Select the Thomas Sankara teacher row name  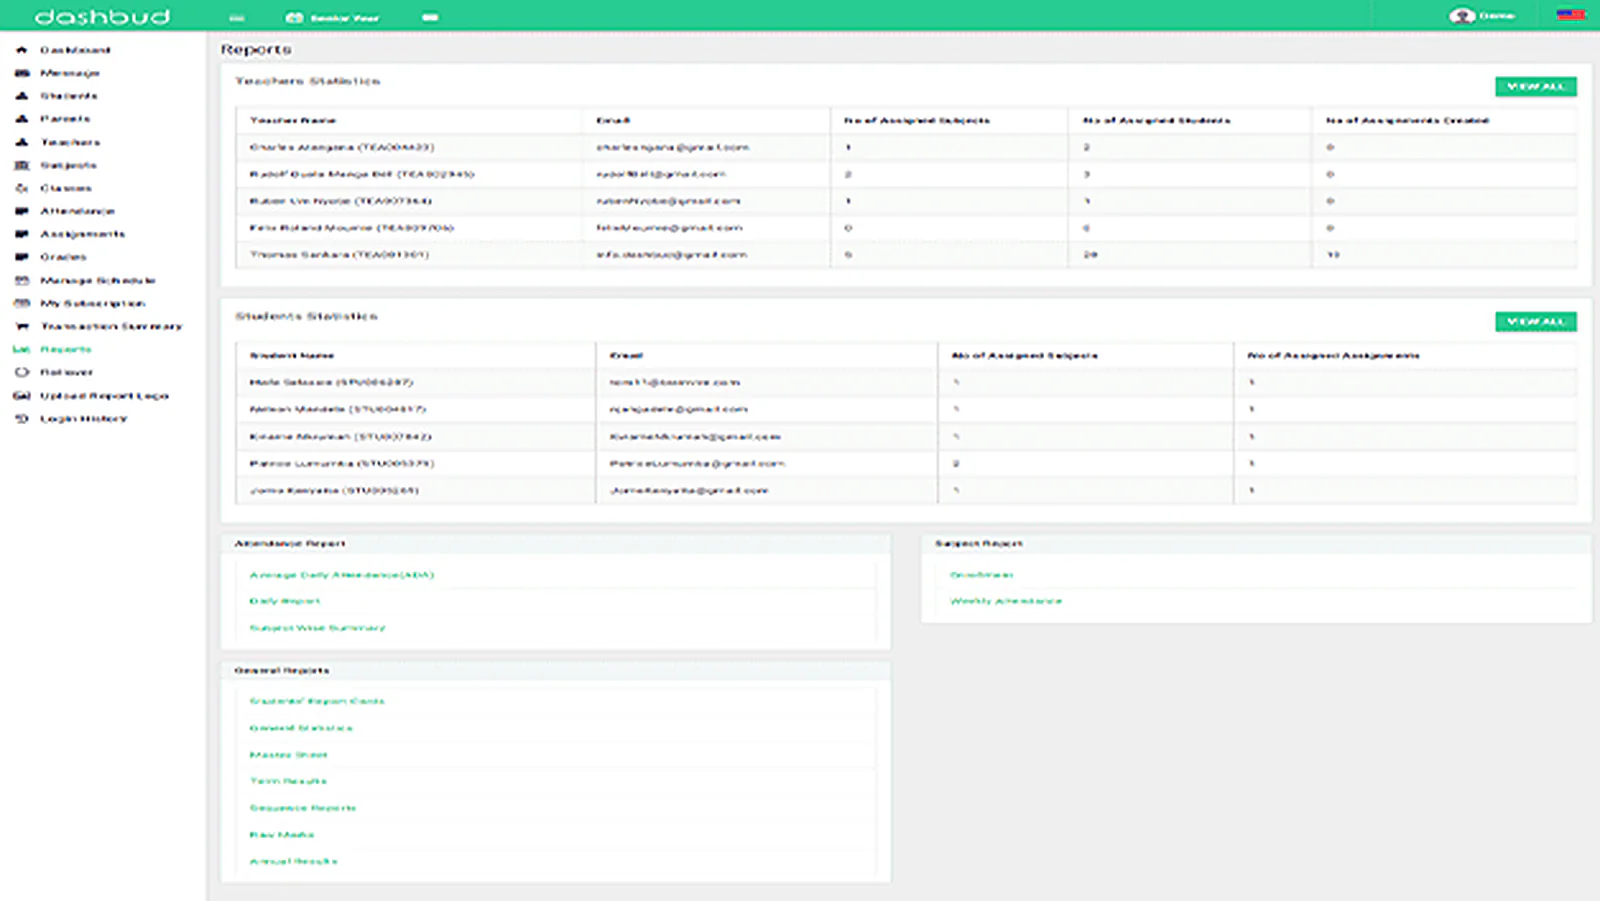click(x=339, y=255)
